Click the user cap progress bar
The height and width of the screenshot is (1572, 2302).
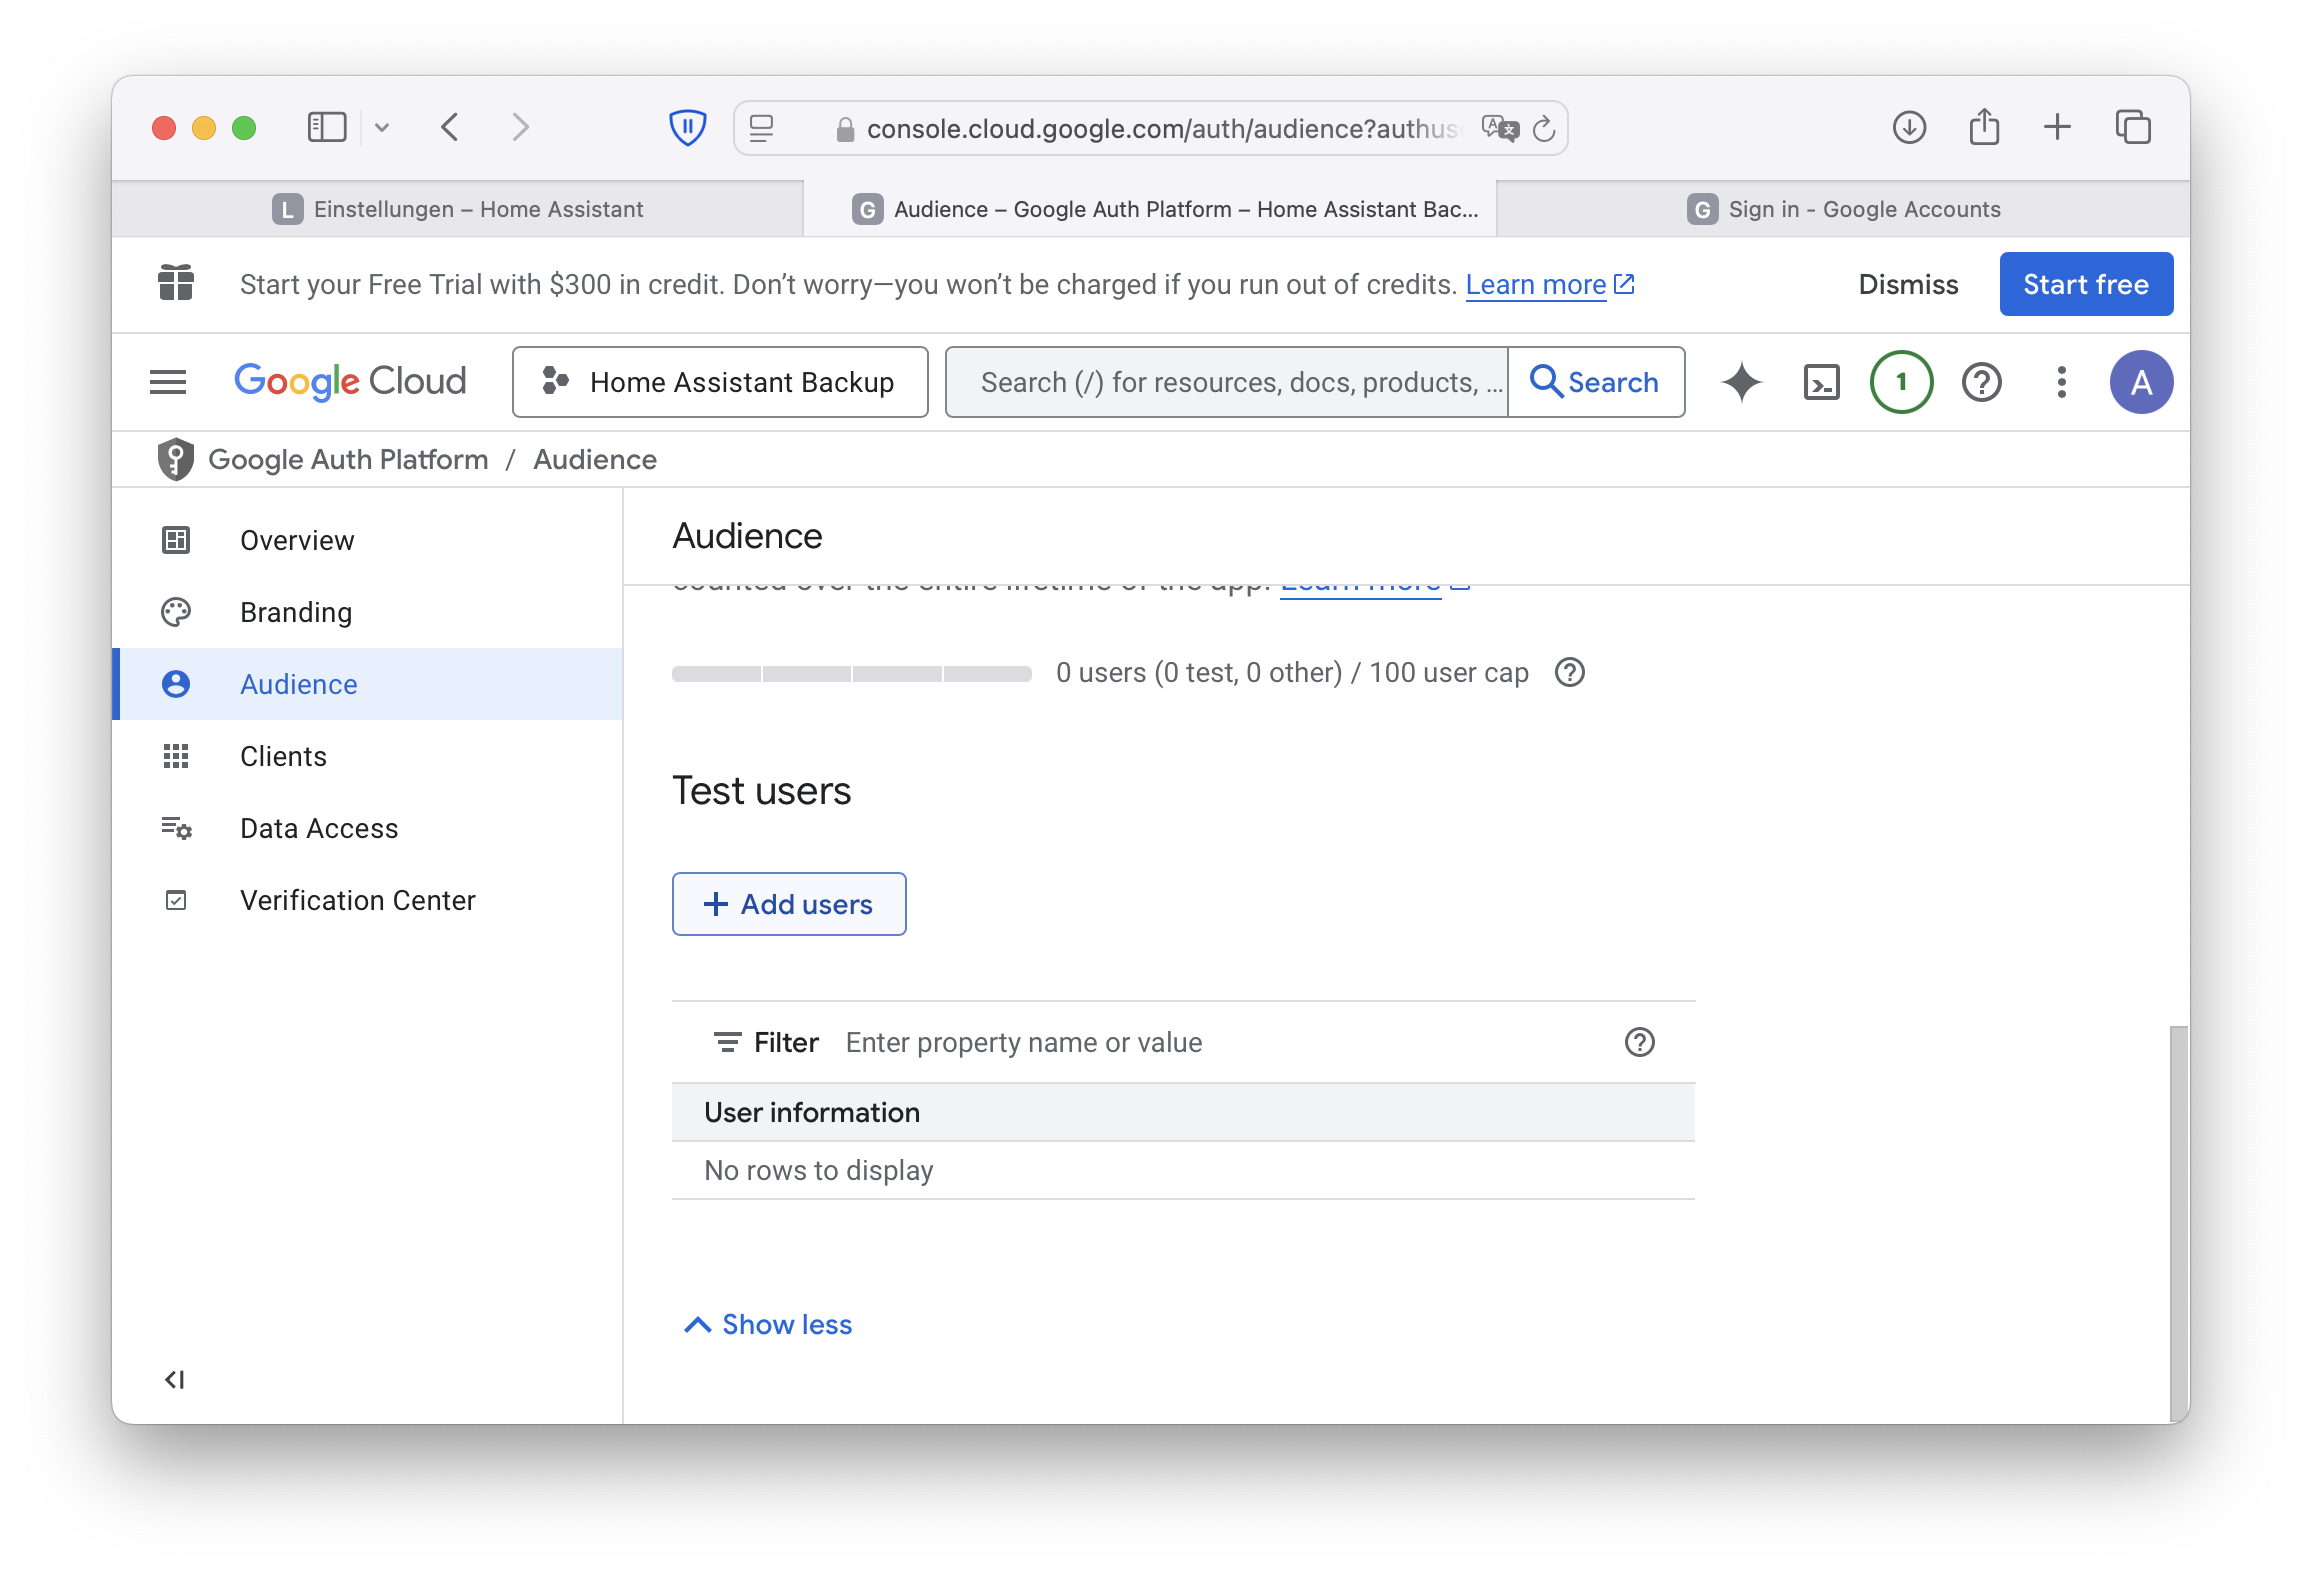(x=851, y=674)
